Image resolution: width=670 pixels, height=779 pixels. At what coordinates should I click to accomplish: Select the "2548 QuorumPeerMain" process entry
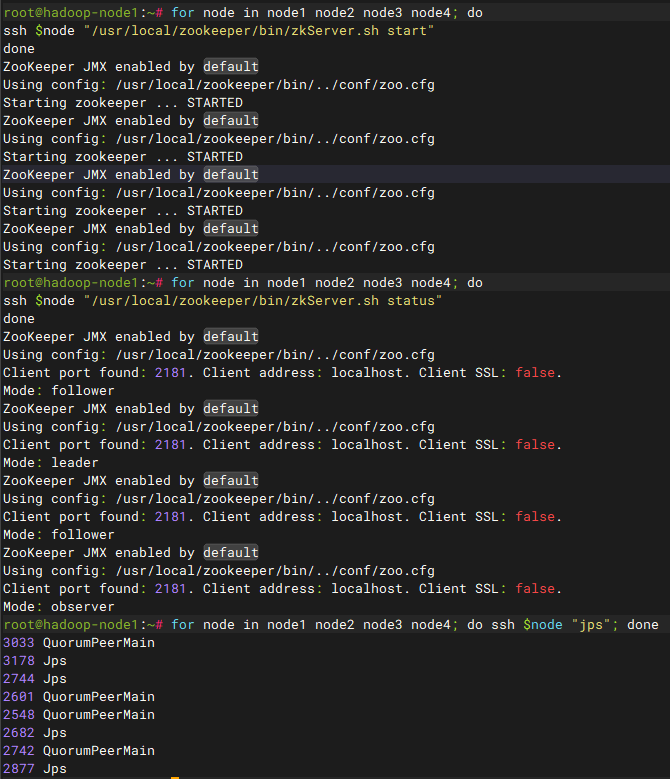point(79,714)
